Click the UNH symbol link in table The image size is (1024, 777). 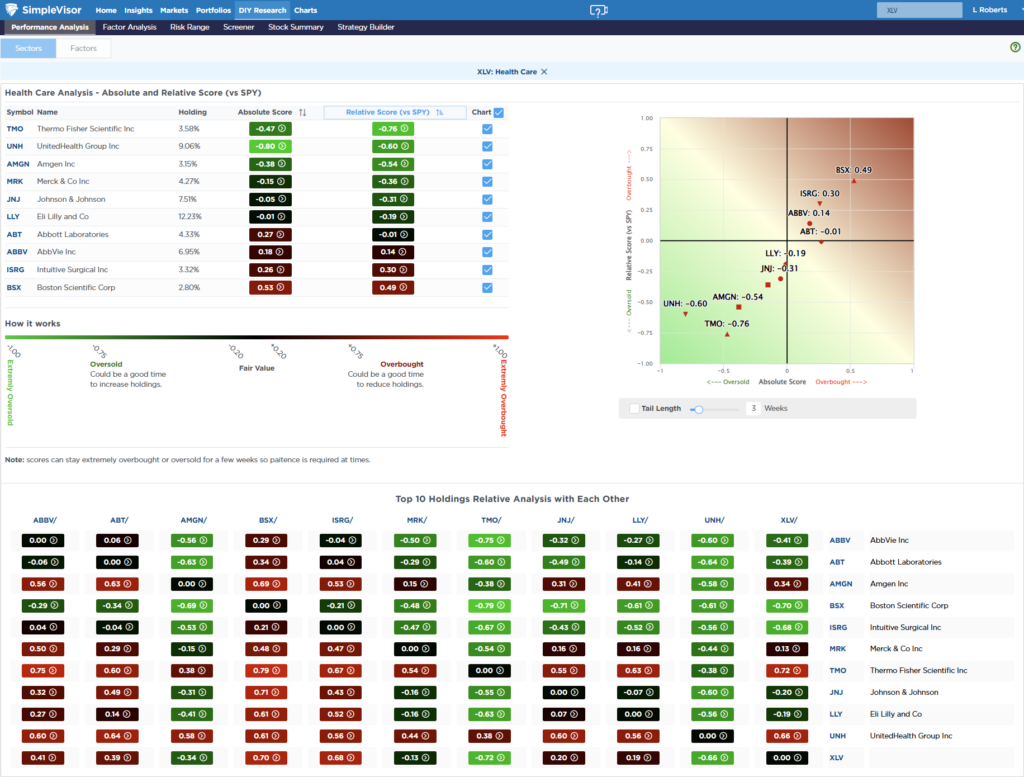[x=14, y=146]
